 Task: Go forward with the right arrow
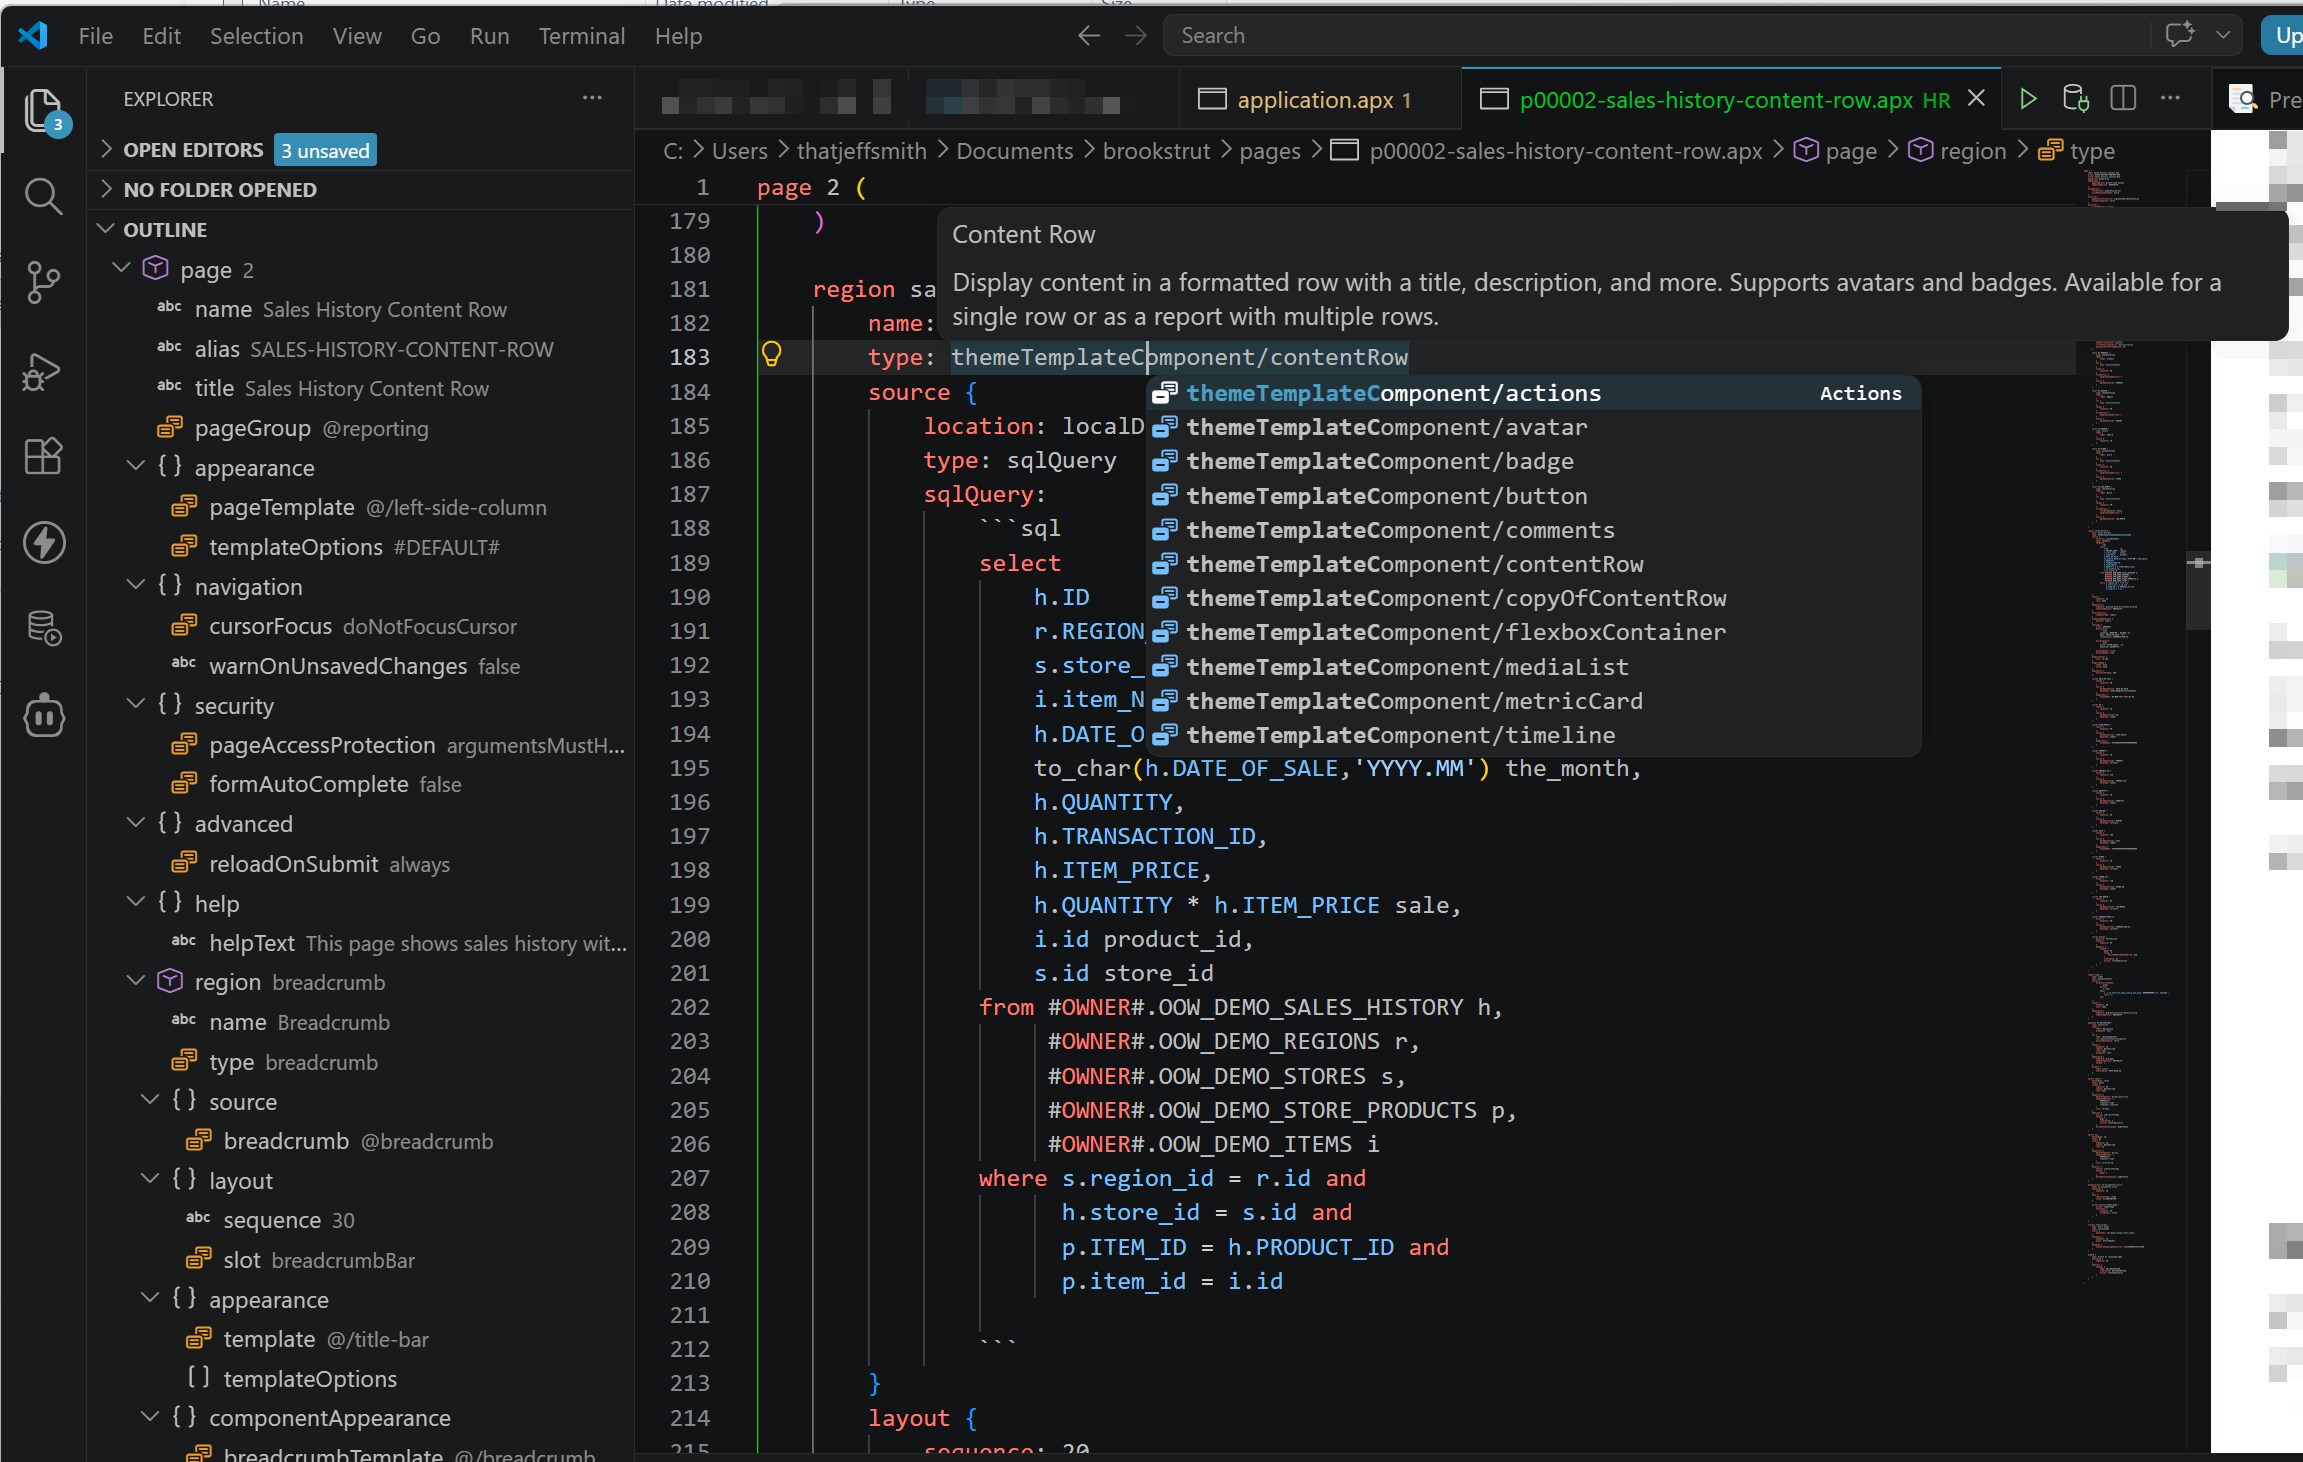click(x=1135, y=35)
